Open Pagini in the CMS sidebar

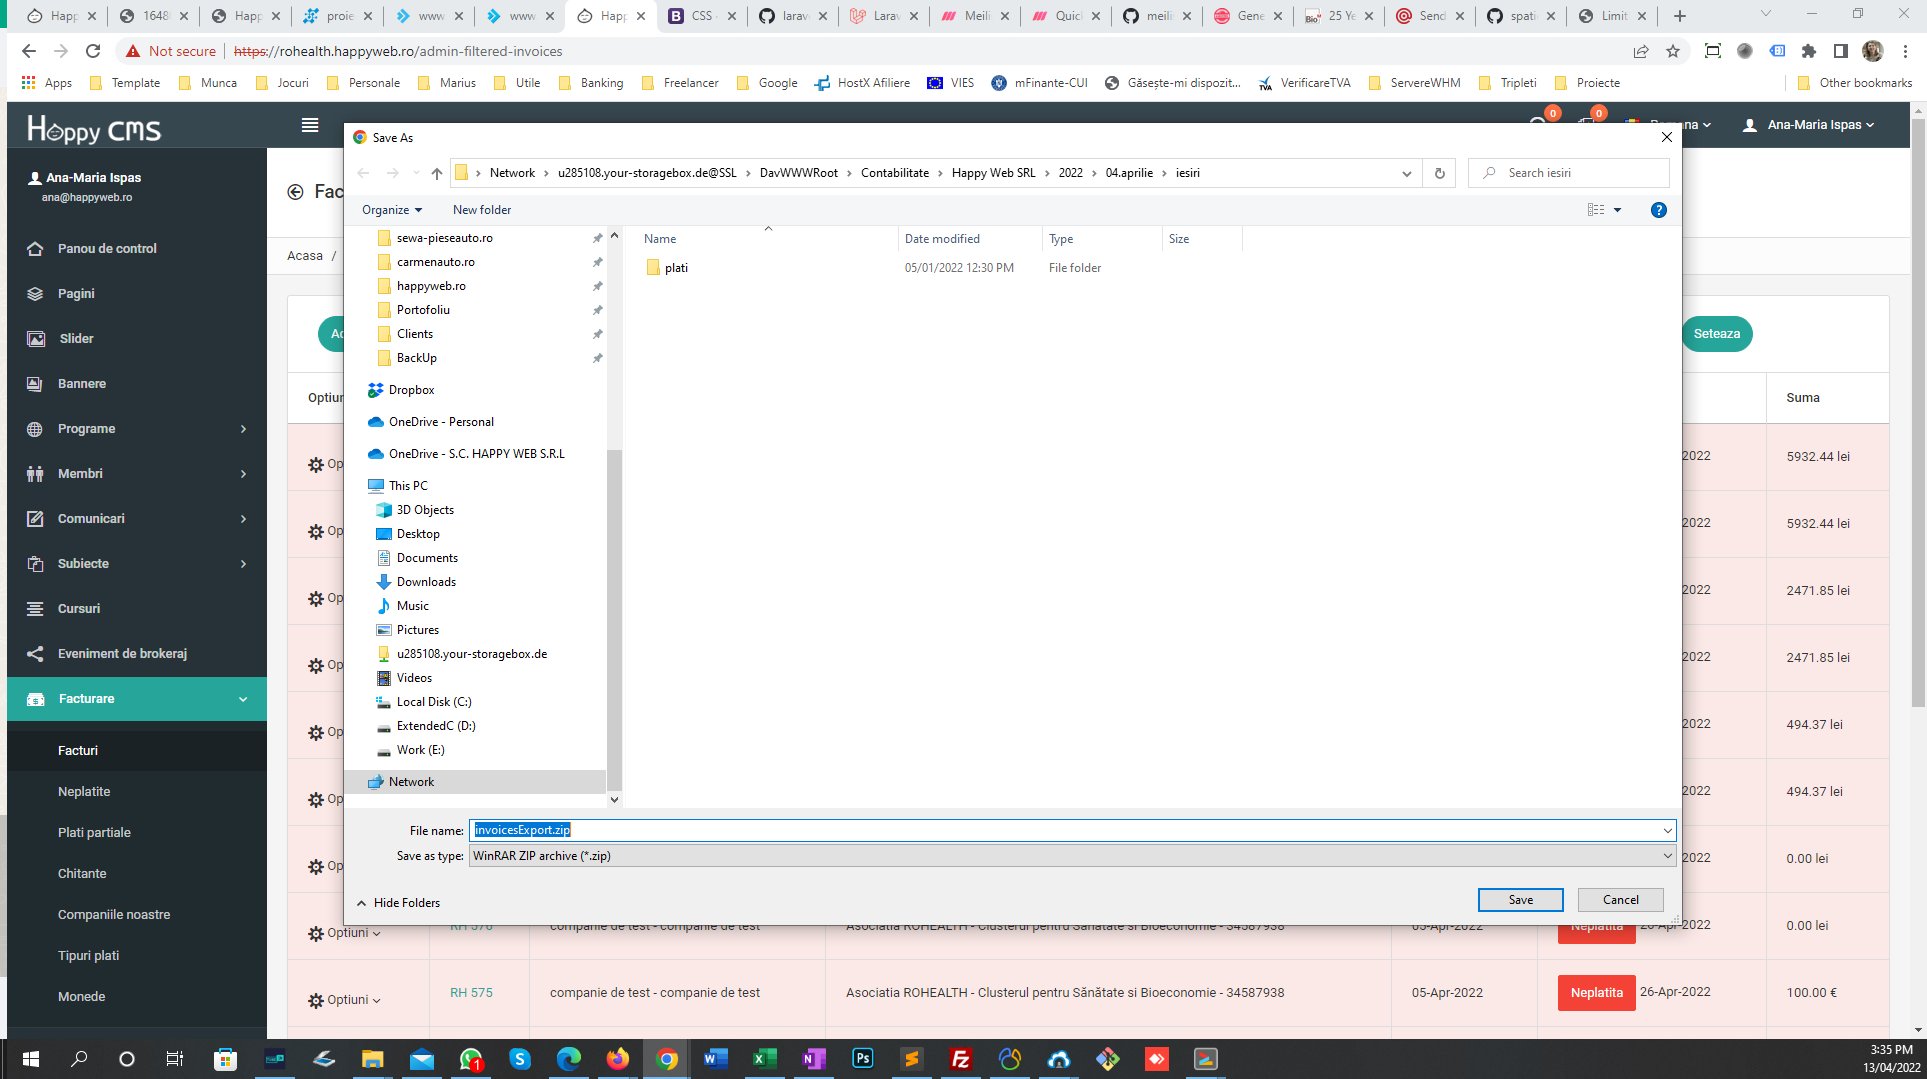click(x=76, y=294)
